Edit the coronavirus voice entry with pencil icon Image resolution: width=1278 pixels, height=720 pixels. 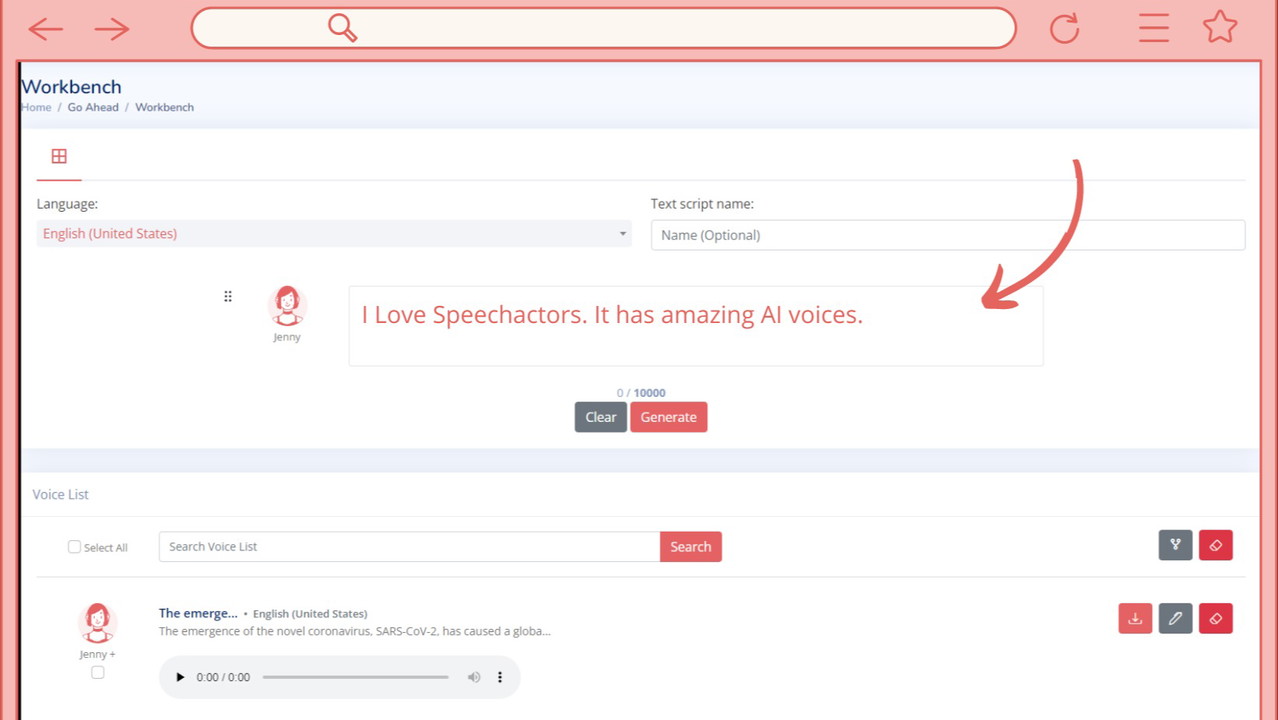coord(1175,619)
